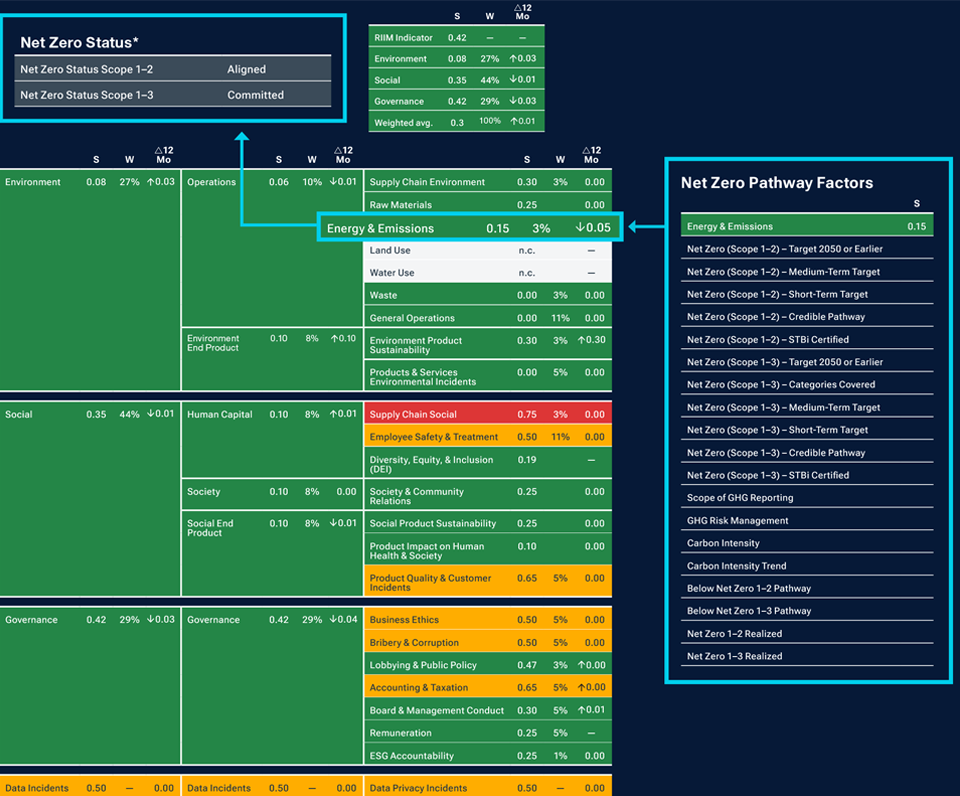Open Data Privacy Incidents row
The image size is (960, 796).
click(x=487, y=788)
